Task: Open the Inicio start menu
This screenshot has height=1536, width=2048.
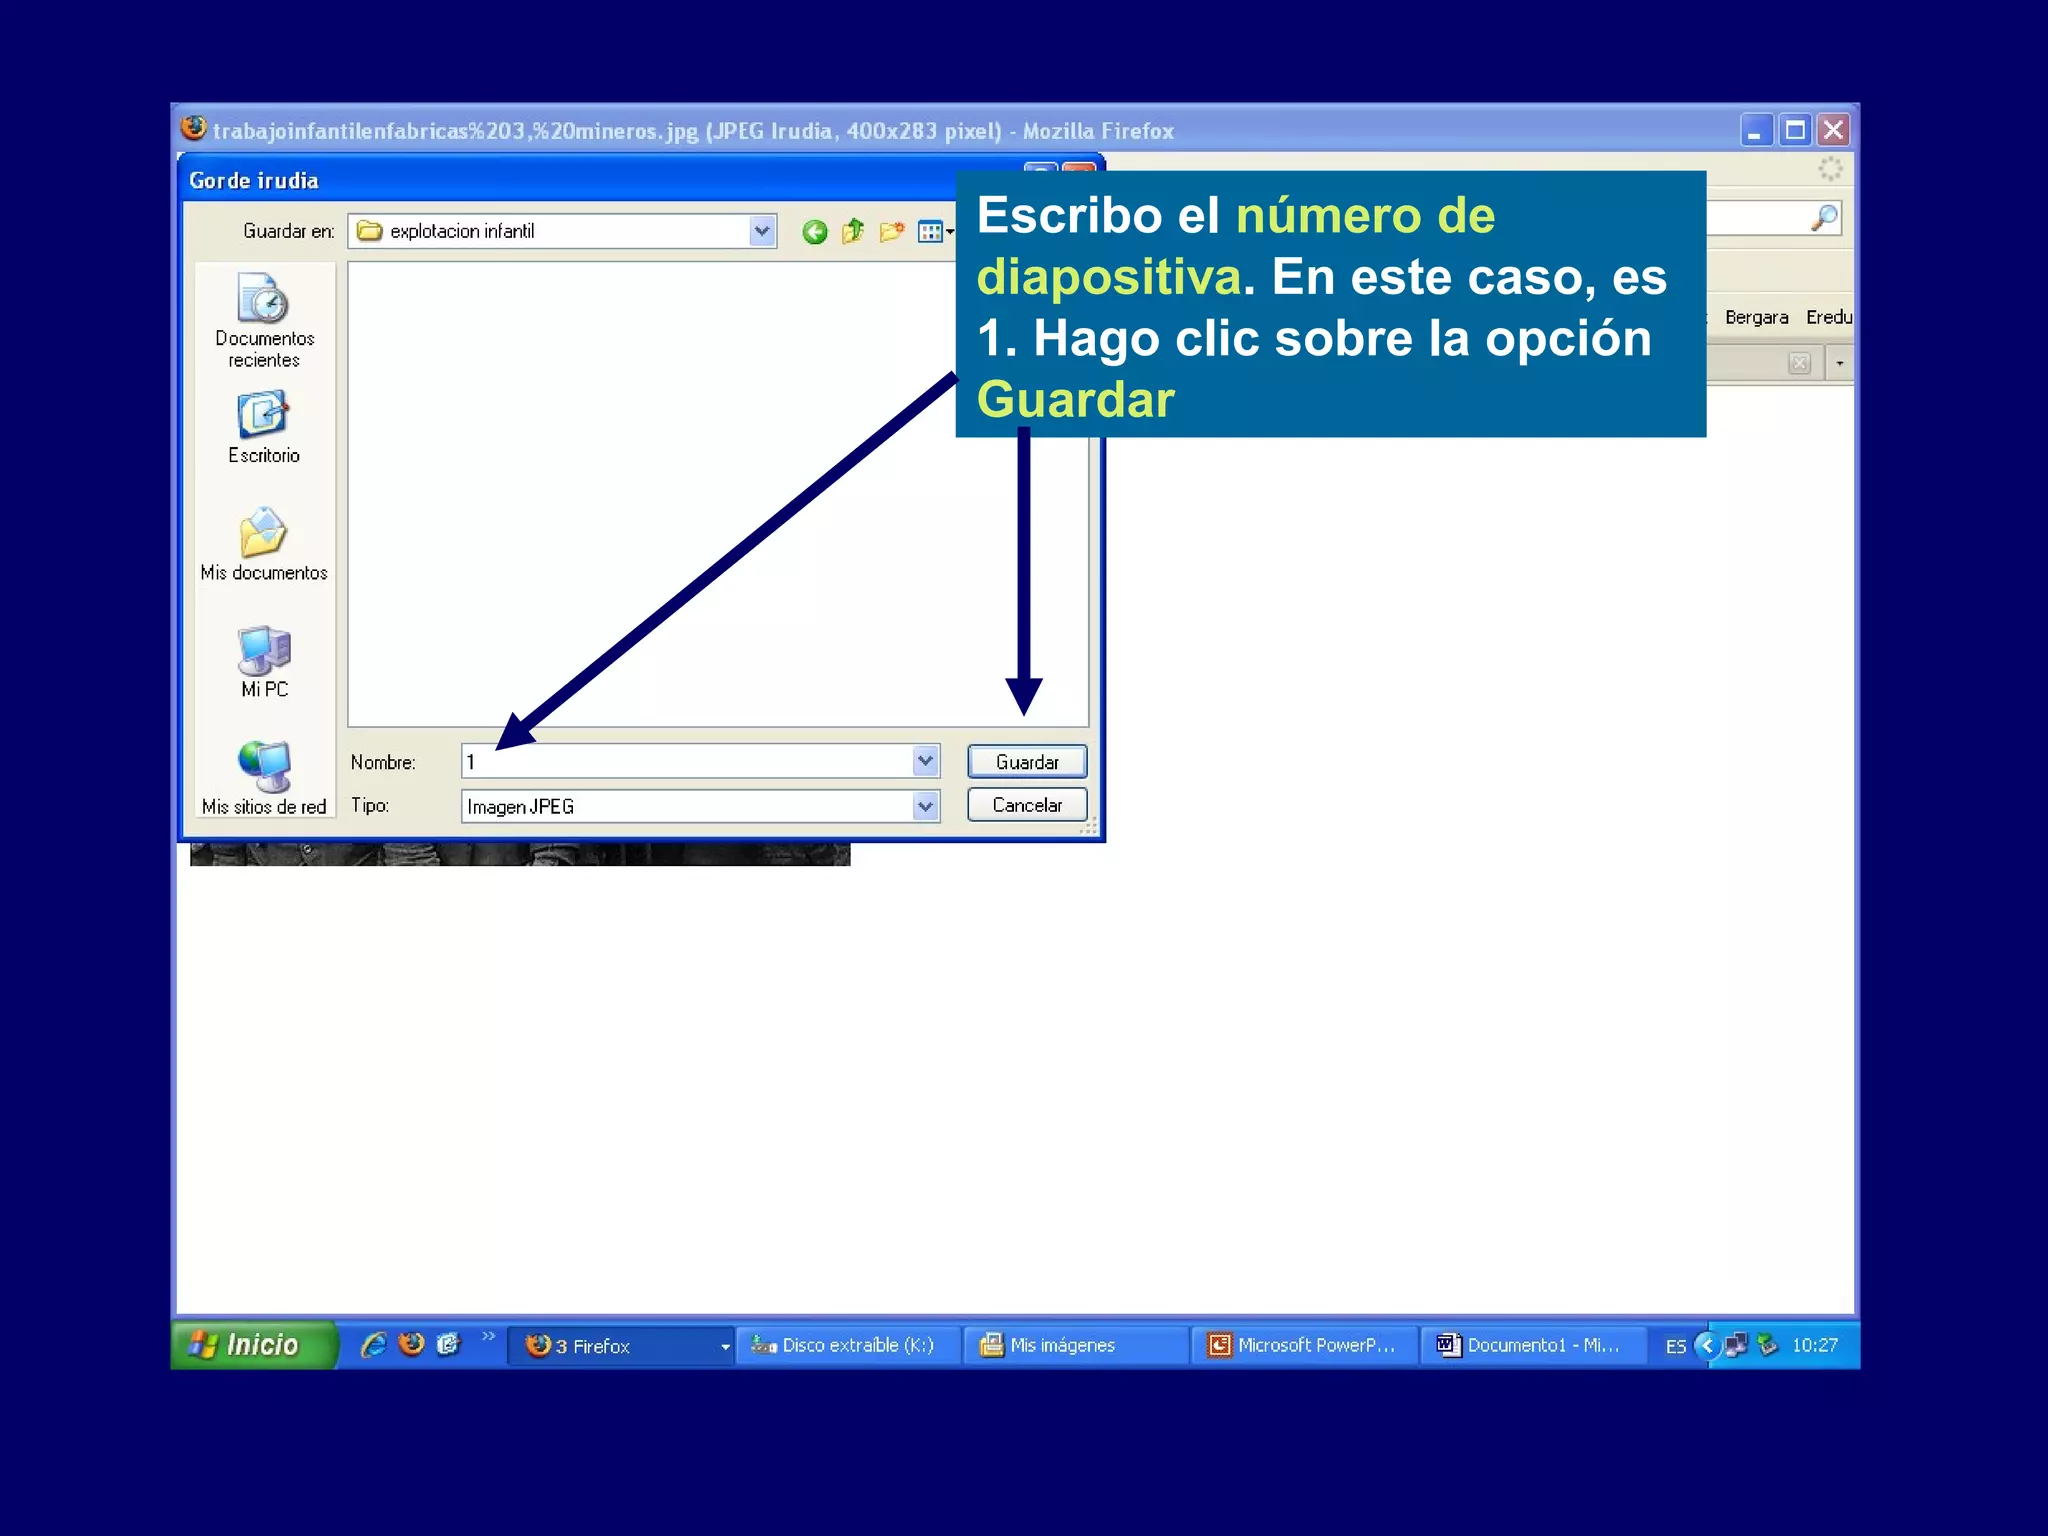Action: [x=254, y=1345]
